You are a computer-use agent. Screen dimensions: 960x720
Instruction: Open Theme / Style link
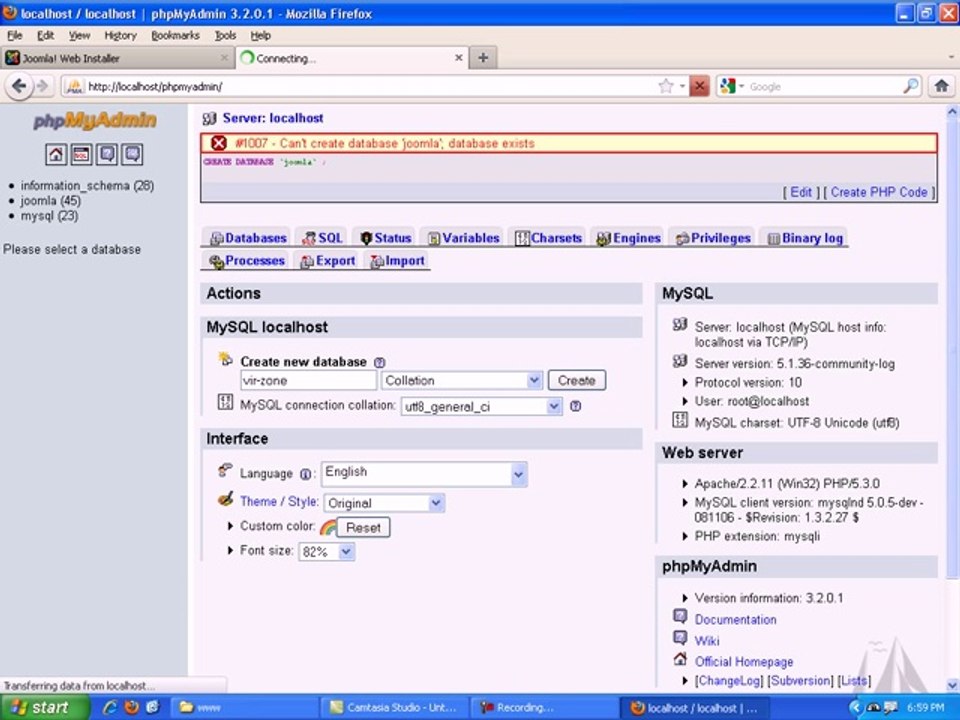point(279,501)
